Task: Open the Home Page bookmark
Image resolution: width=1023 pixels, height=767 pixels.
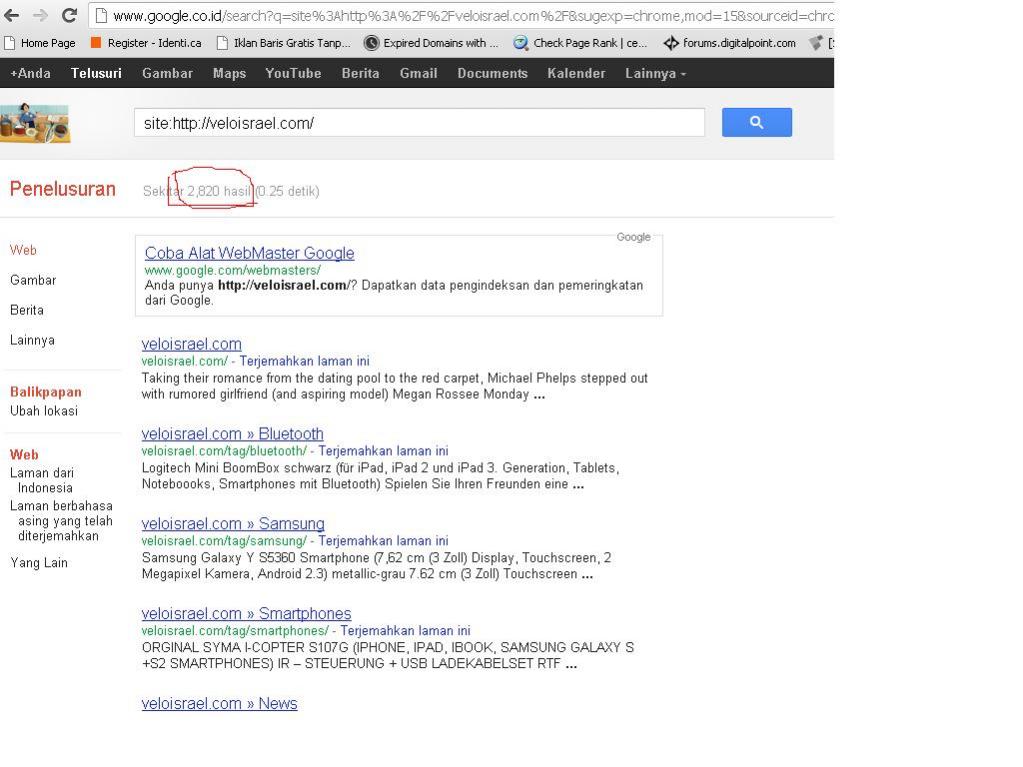Action: 40,43
